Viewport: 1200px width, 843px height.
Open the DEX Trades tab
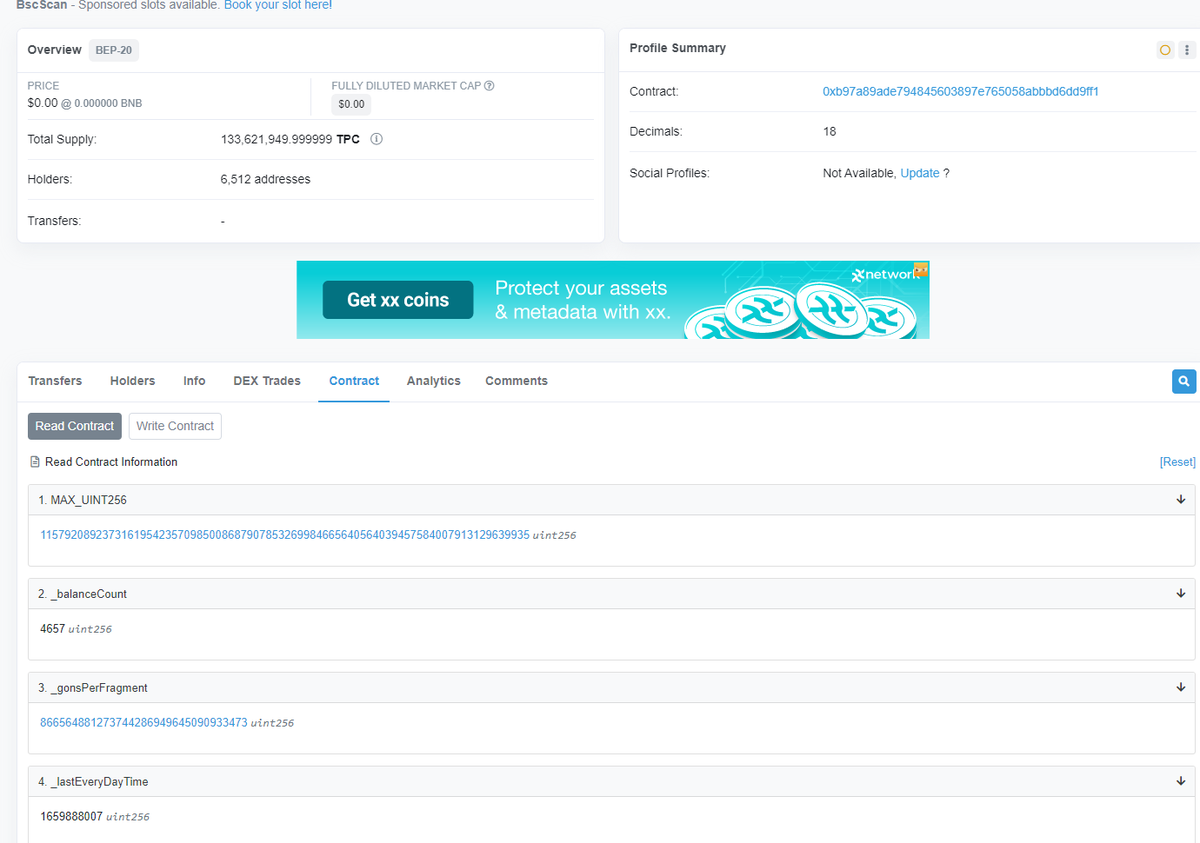pos(266,381)
